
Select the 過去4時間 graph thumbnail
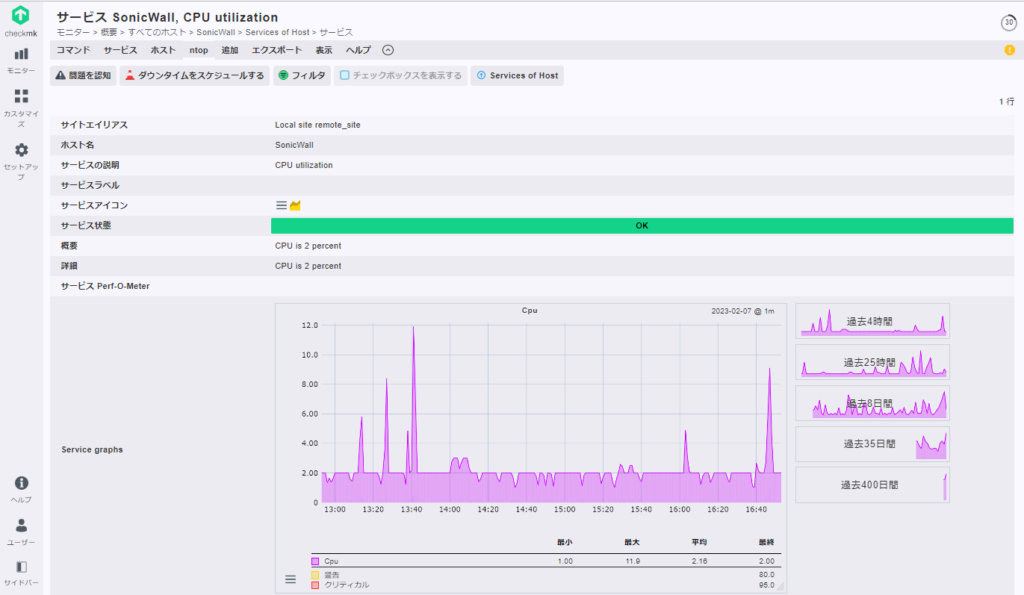(872, 321)
